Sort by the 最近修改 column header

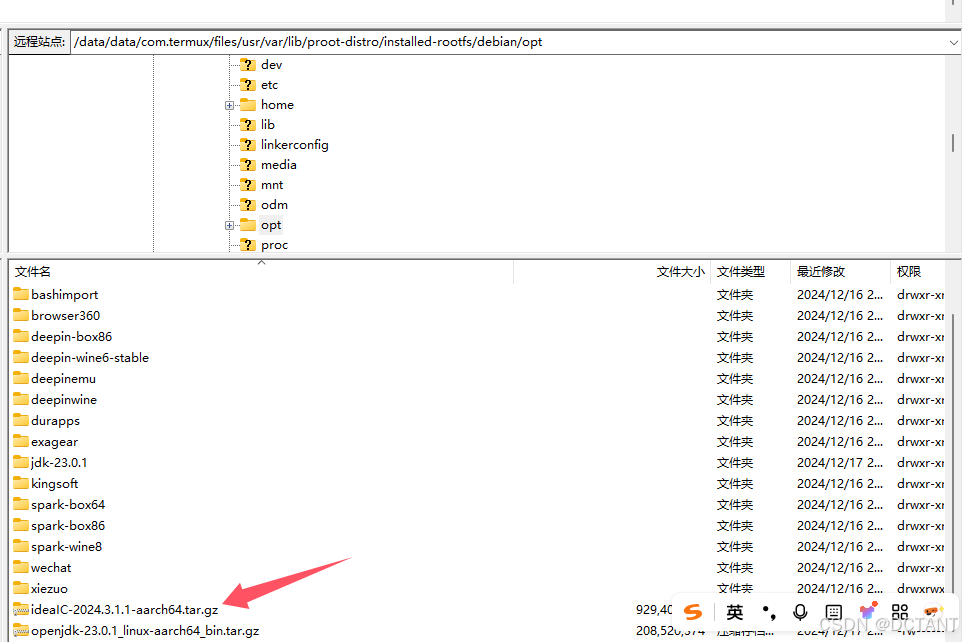coord(840,272)
